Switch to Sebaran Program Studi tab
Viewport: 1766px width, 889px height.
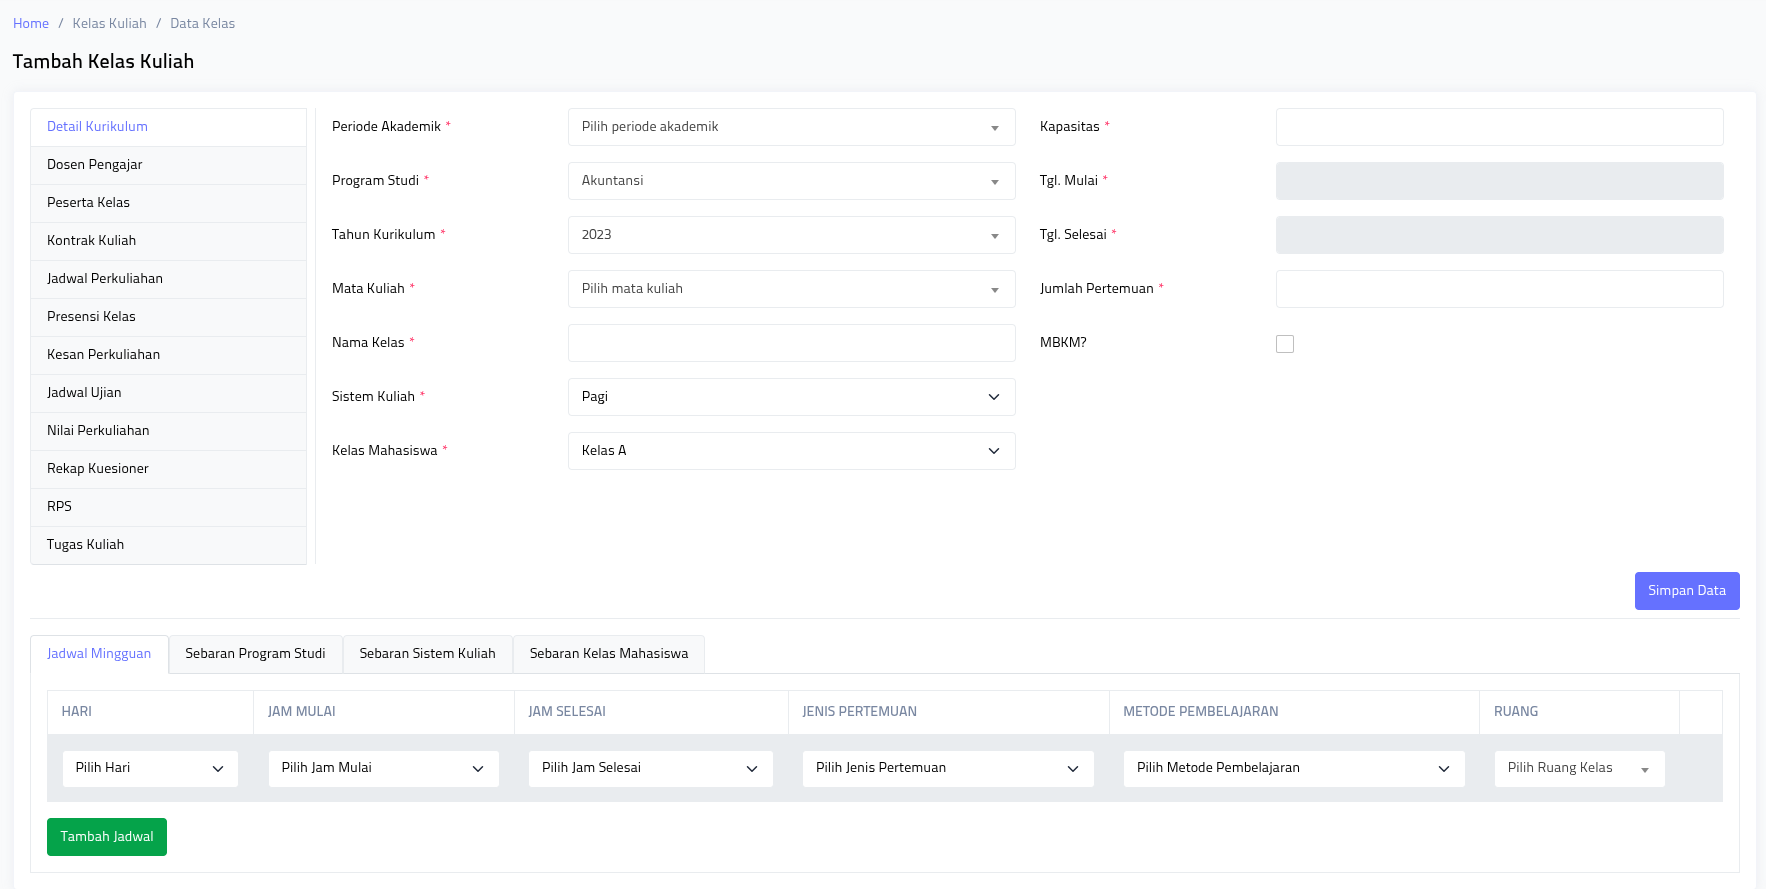(x=255, y=654)
